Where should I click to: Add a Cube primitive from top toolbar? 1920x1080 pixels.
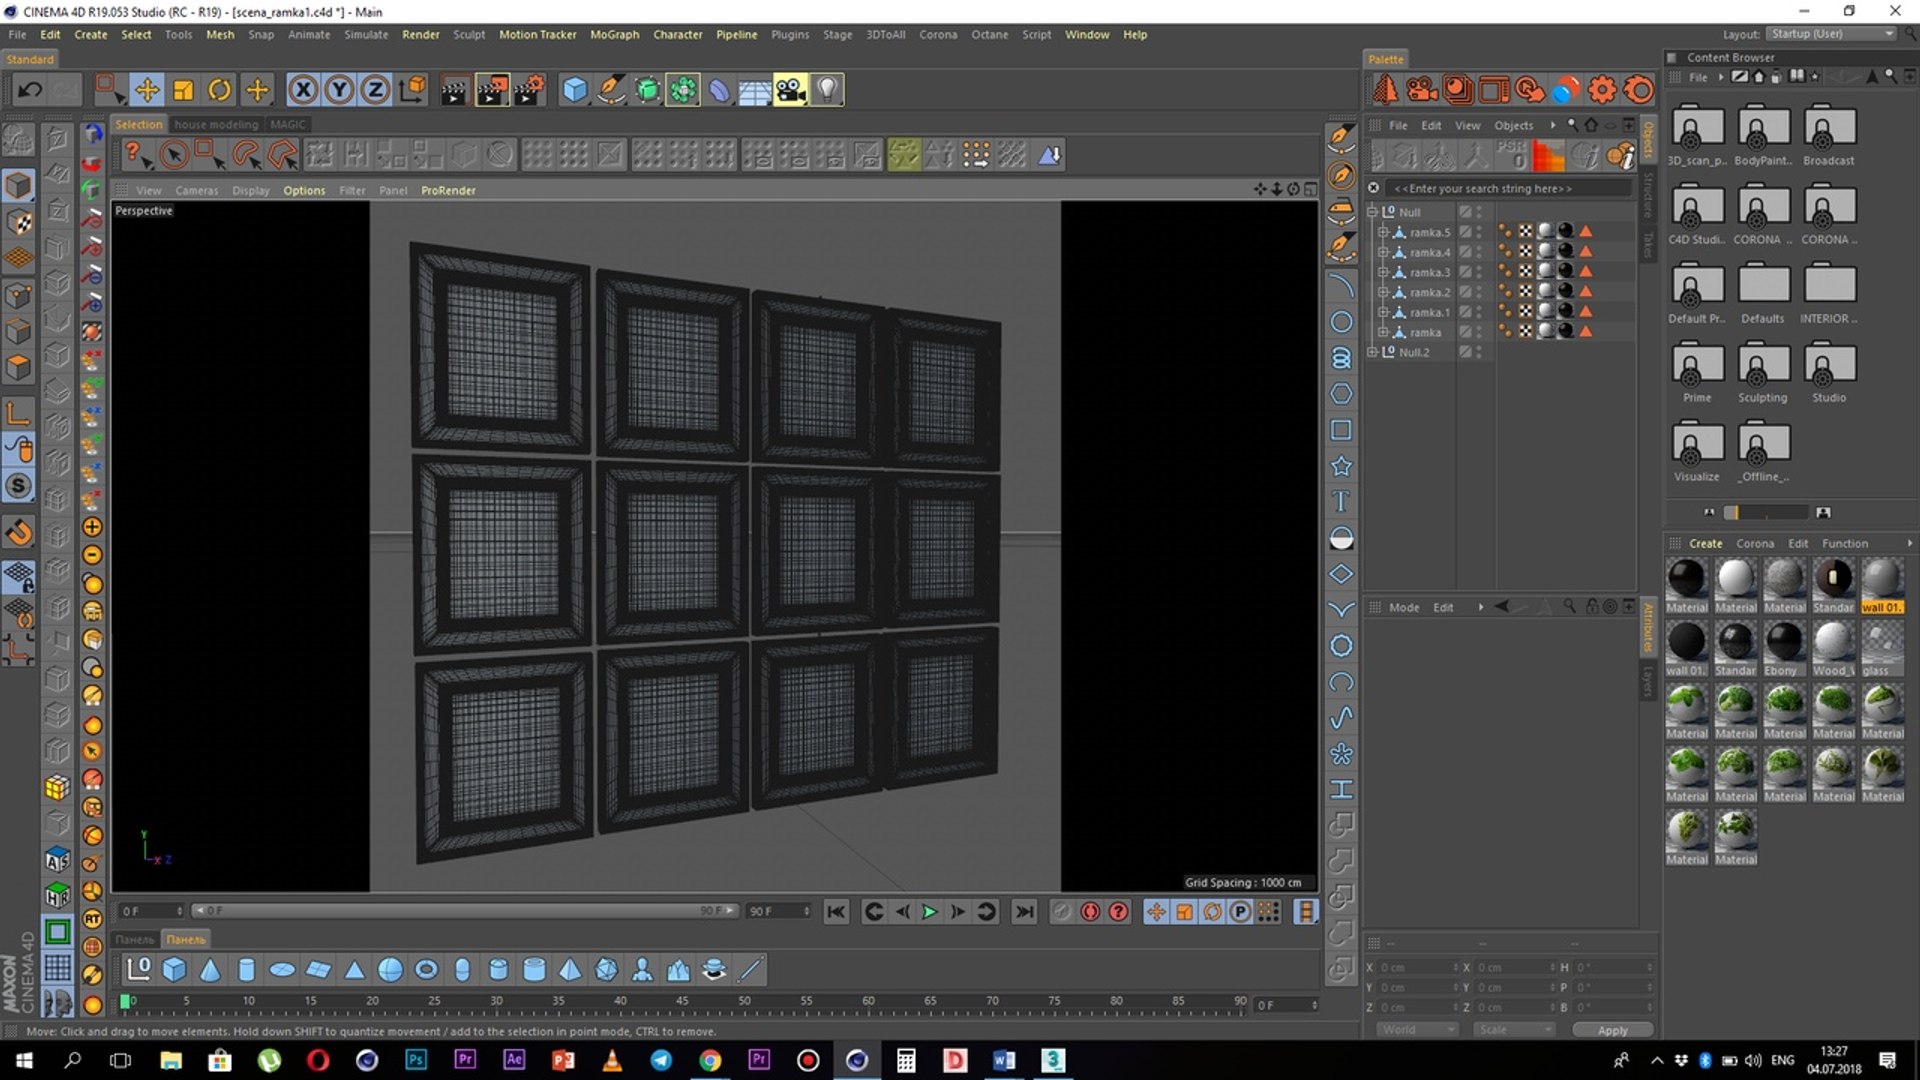pos(575,90)
